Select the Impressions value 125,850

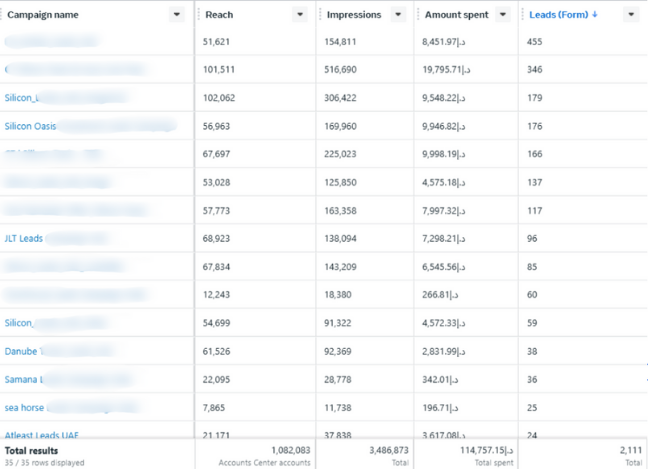(x=340, y=182)
